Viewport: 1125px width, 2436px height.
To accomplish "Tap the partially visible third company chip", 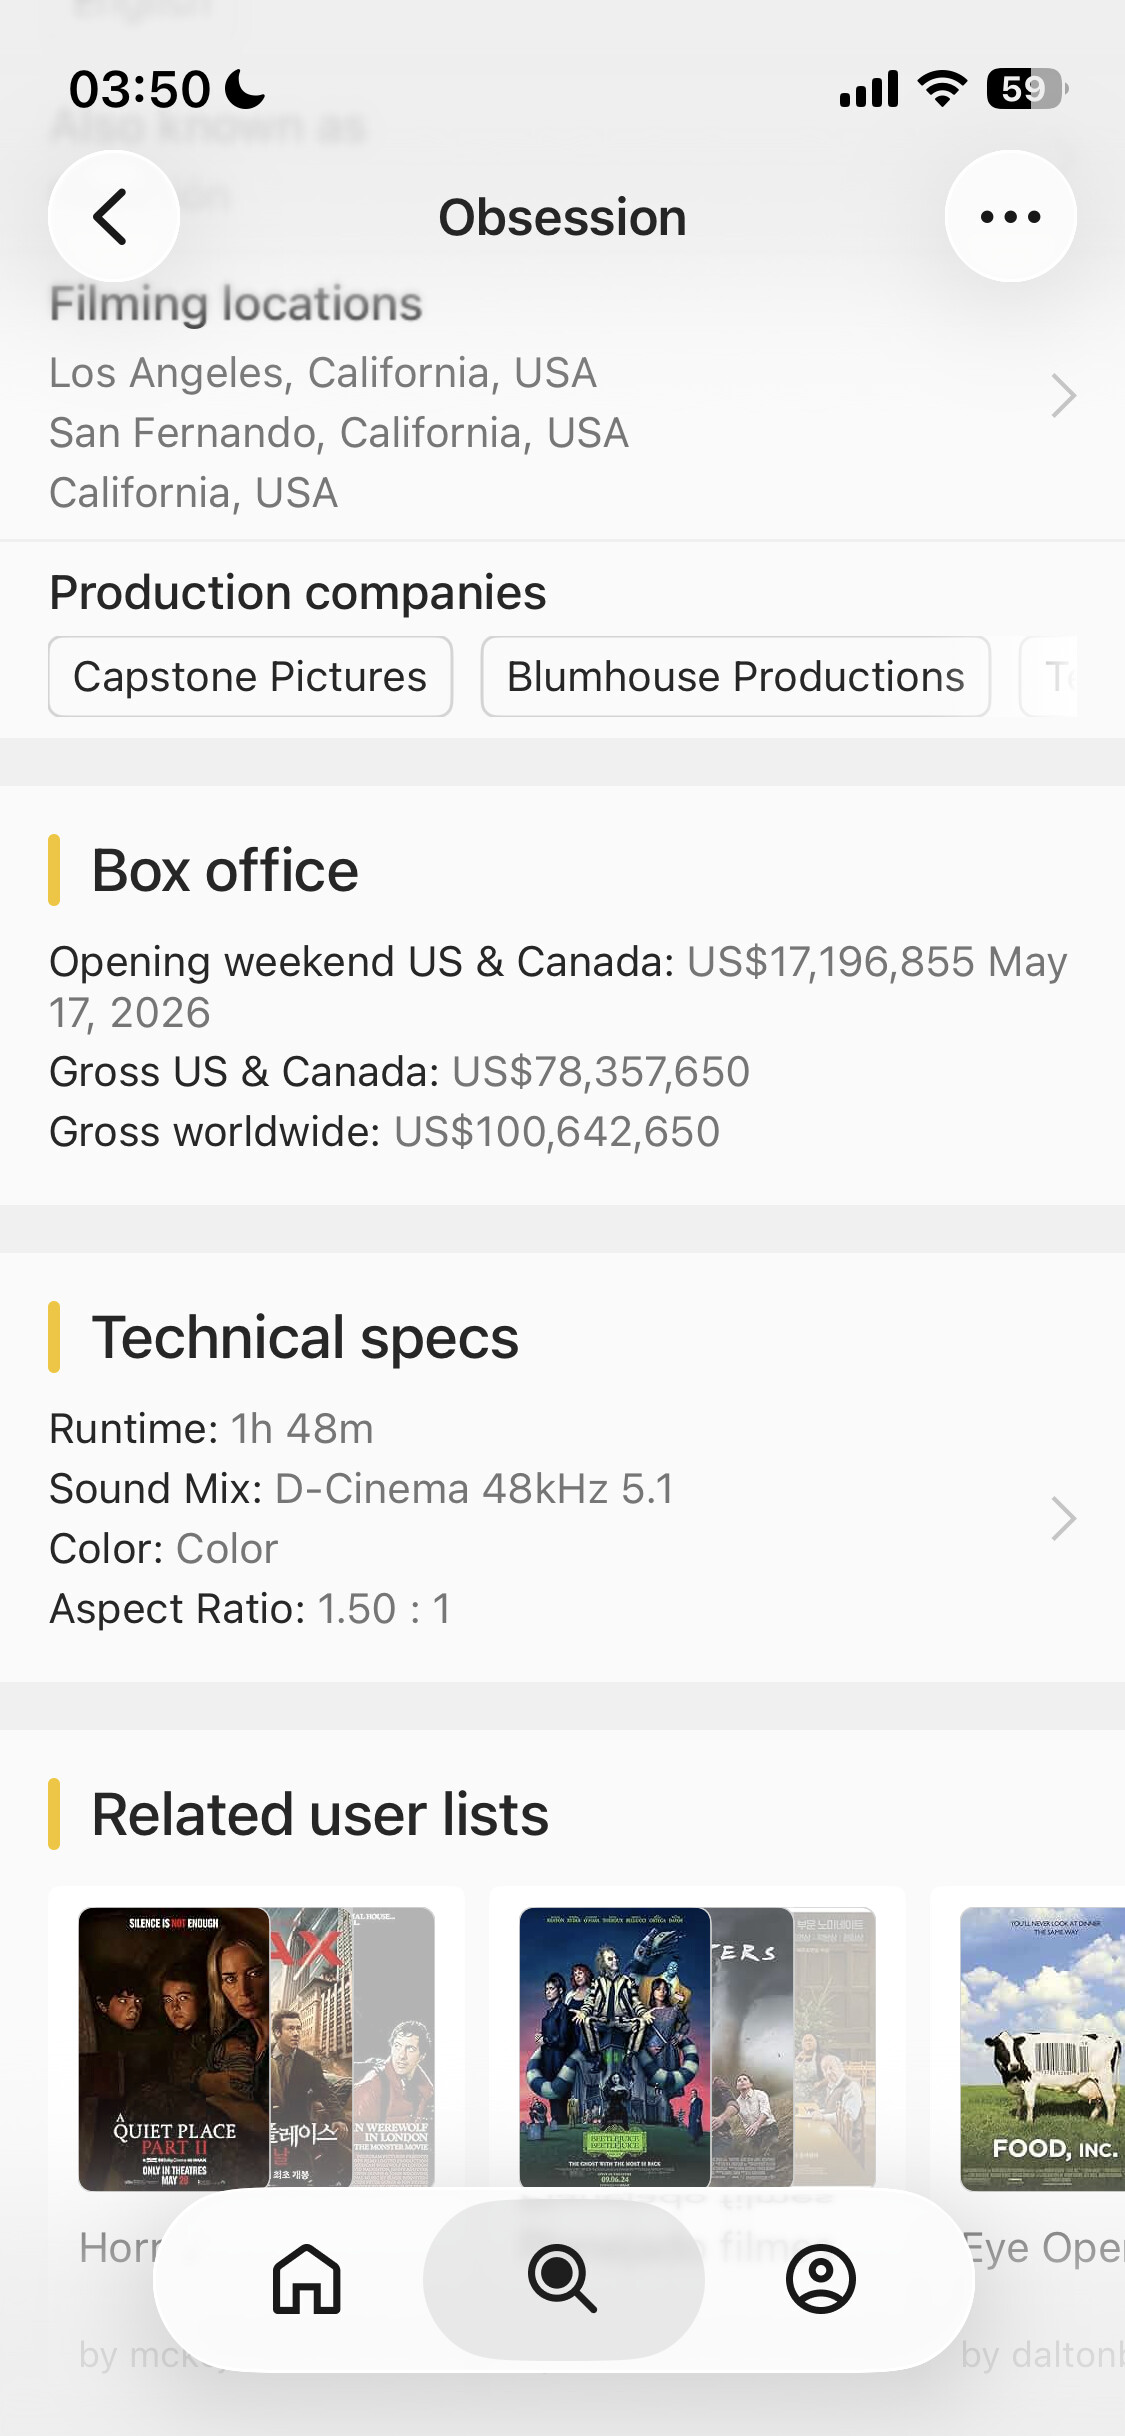I will pyautogui.click(x=1050, y=677).
